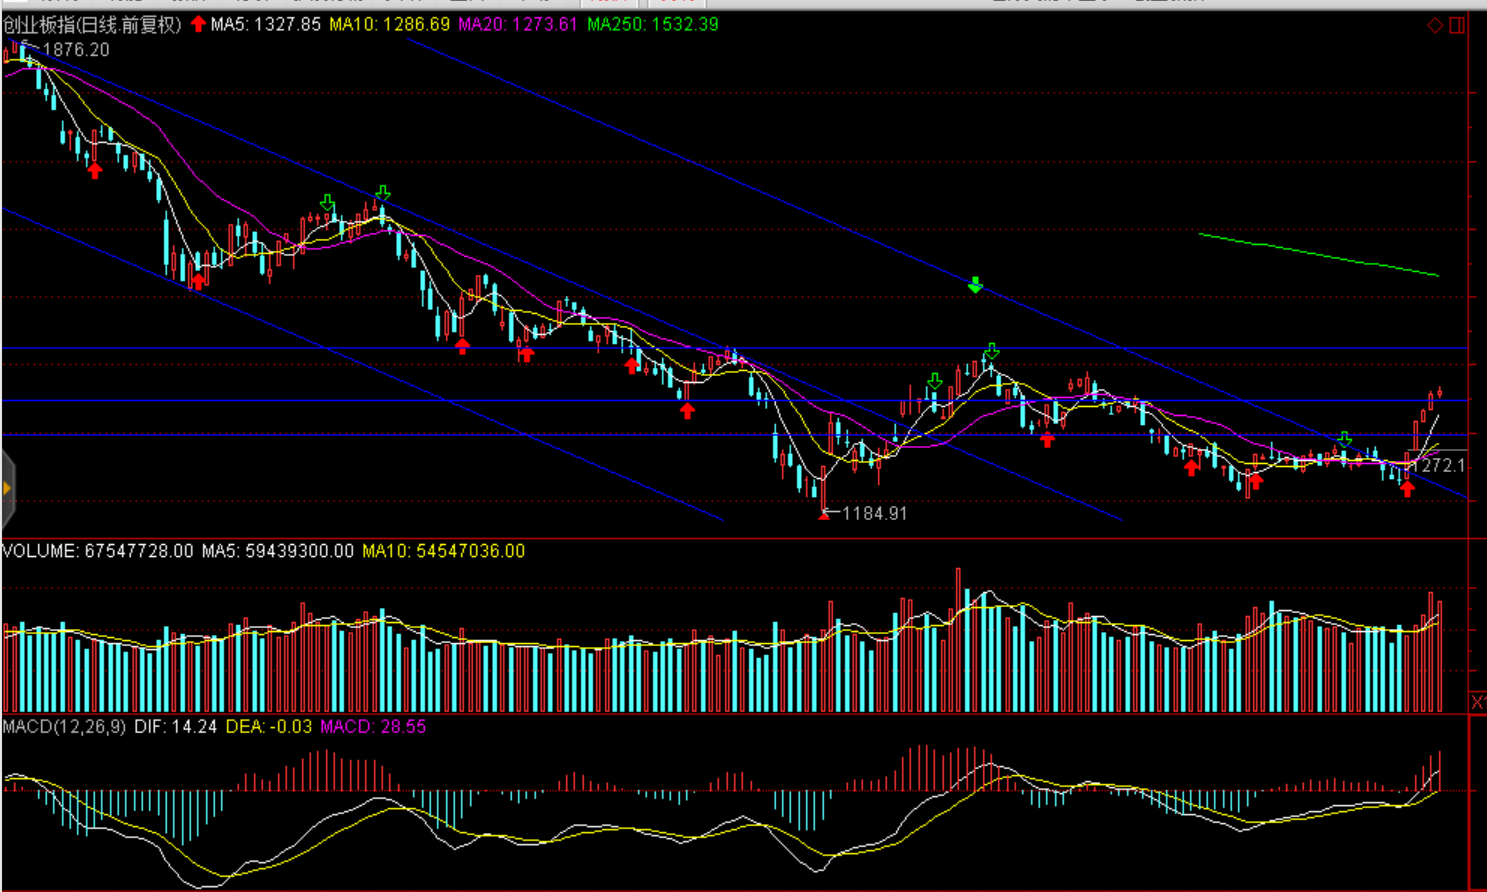The width and height of the screenshot is (1487, 892).
Task: Select the MA5 moving average label
Action: pyautogui.click(x=266, y=24)
